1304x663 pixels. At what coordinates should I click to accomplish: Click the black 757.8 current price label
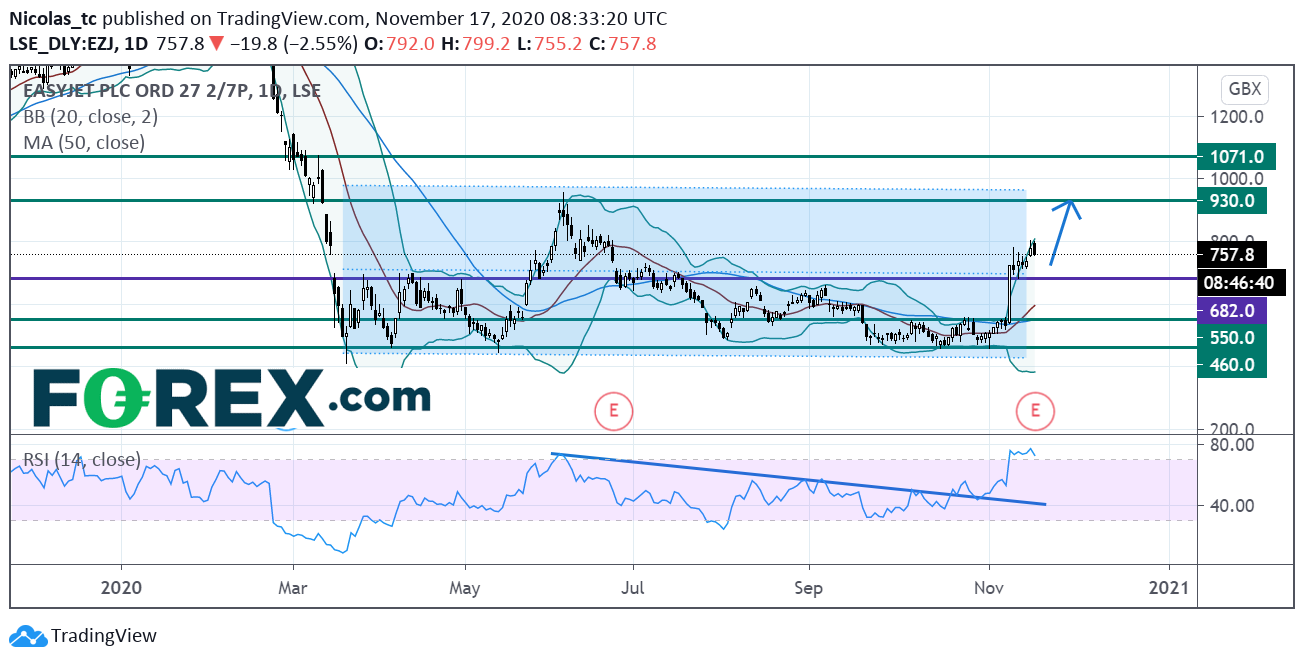(1231, 255)
